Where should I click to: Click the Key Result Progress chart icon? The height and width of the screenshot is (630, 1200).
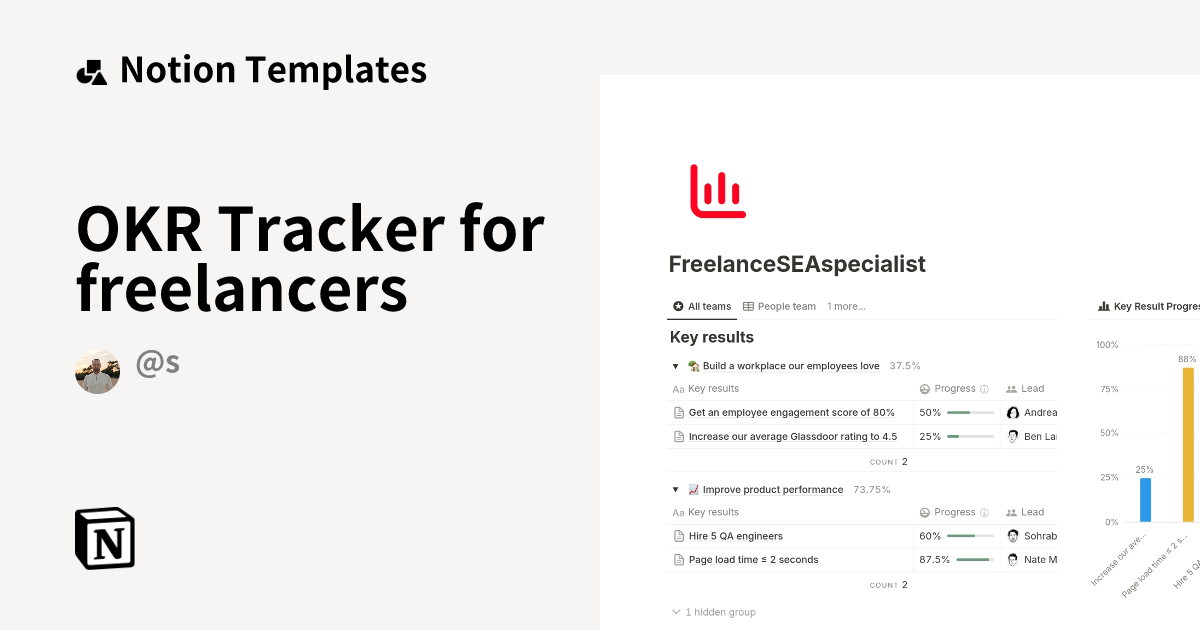[1103, 306]
